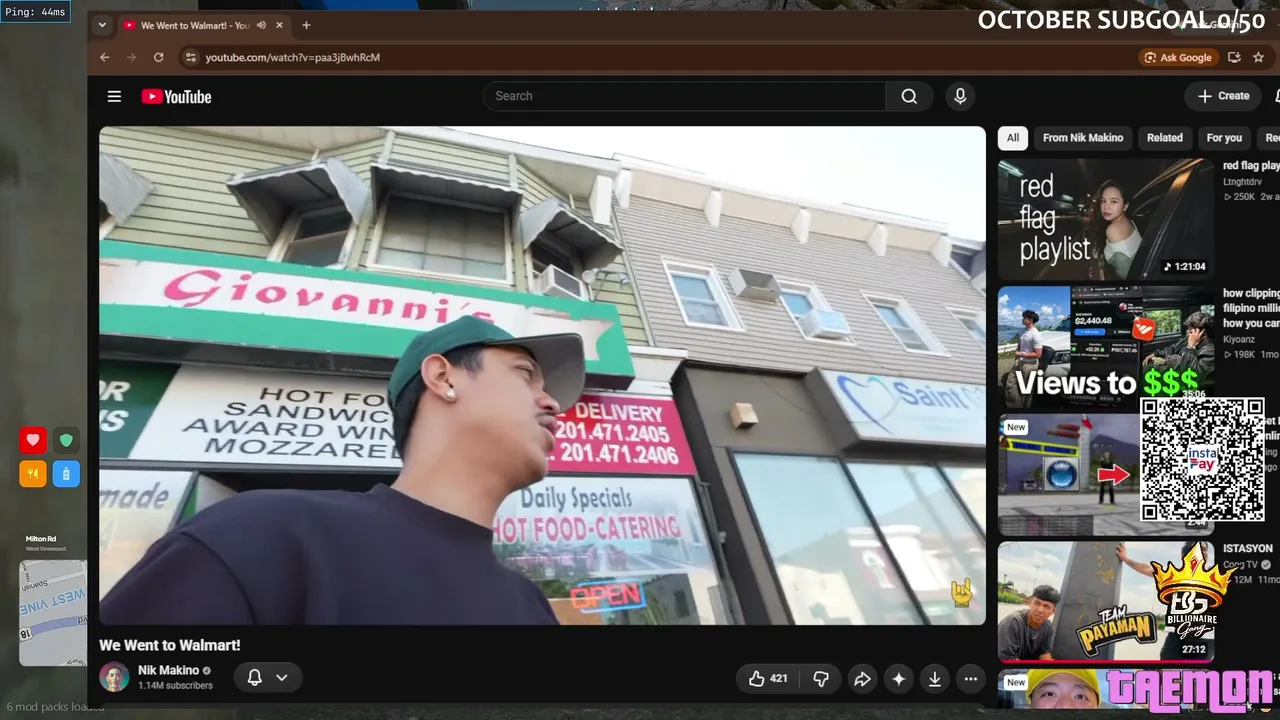
Task: Share the video using the arrow icon
Action: click(x=862, y=679)
